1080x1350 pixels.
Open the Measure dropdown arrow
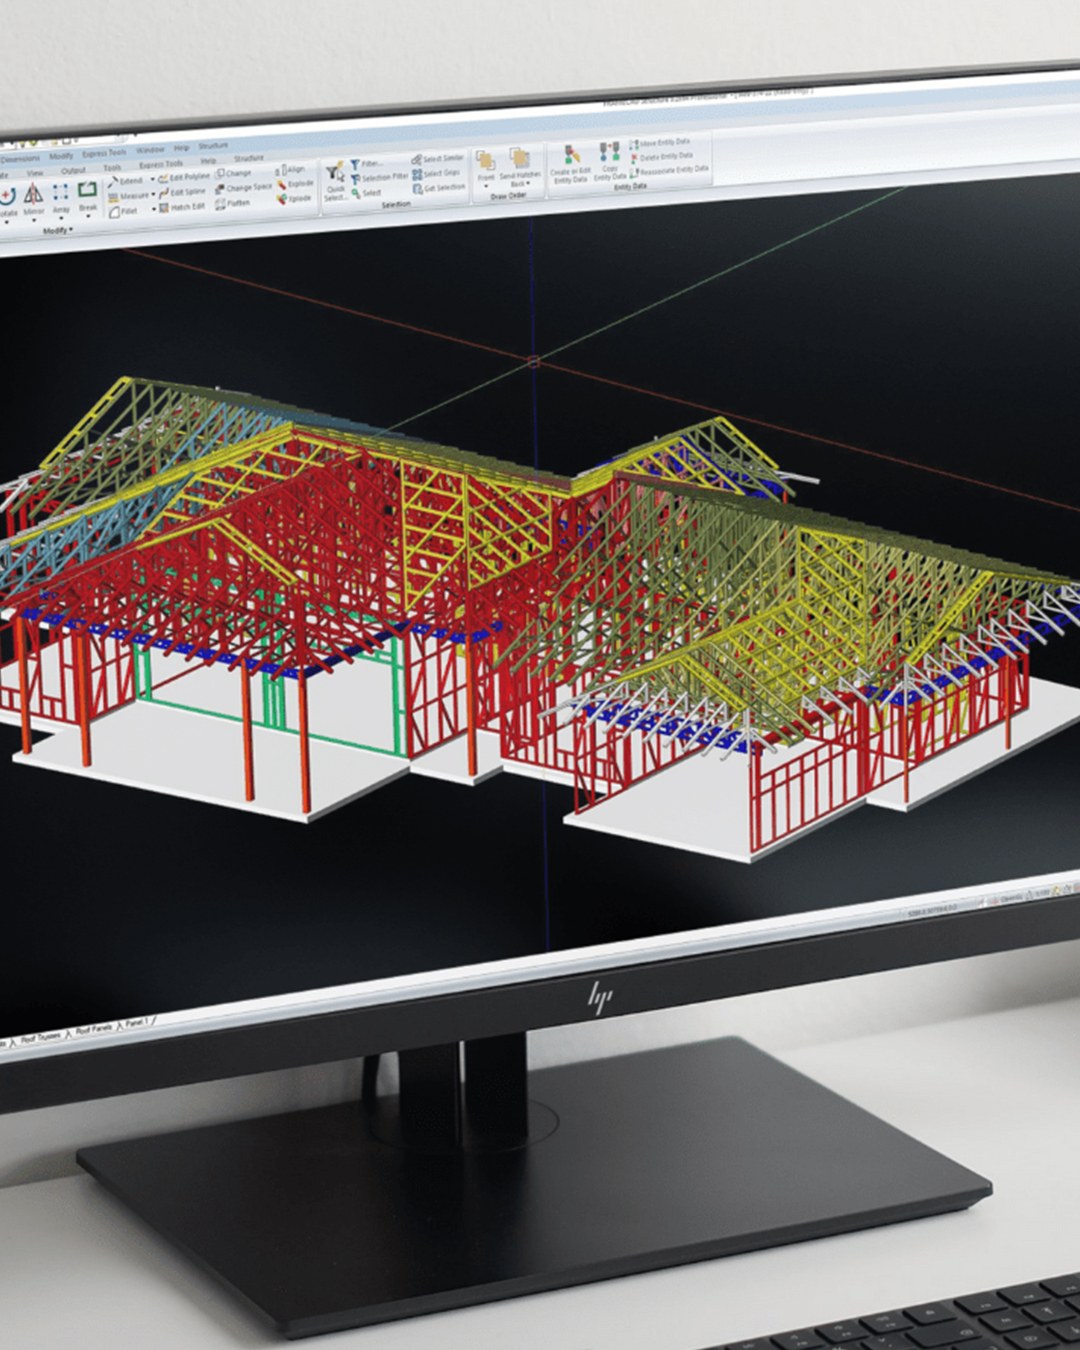pyautogui.click(x=153, y=194)
